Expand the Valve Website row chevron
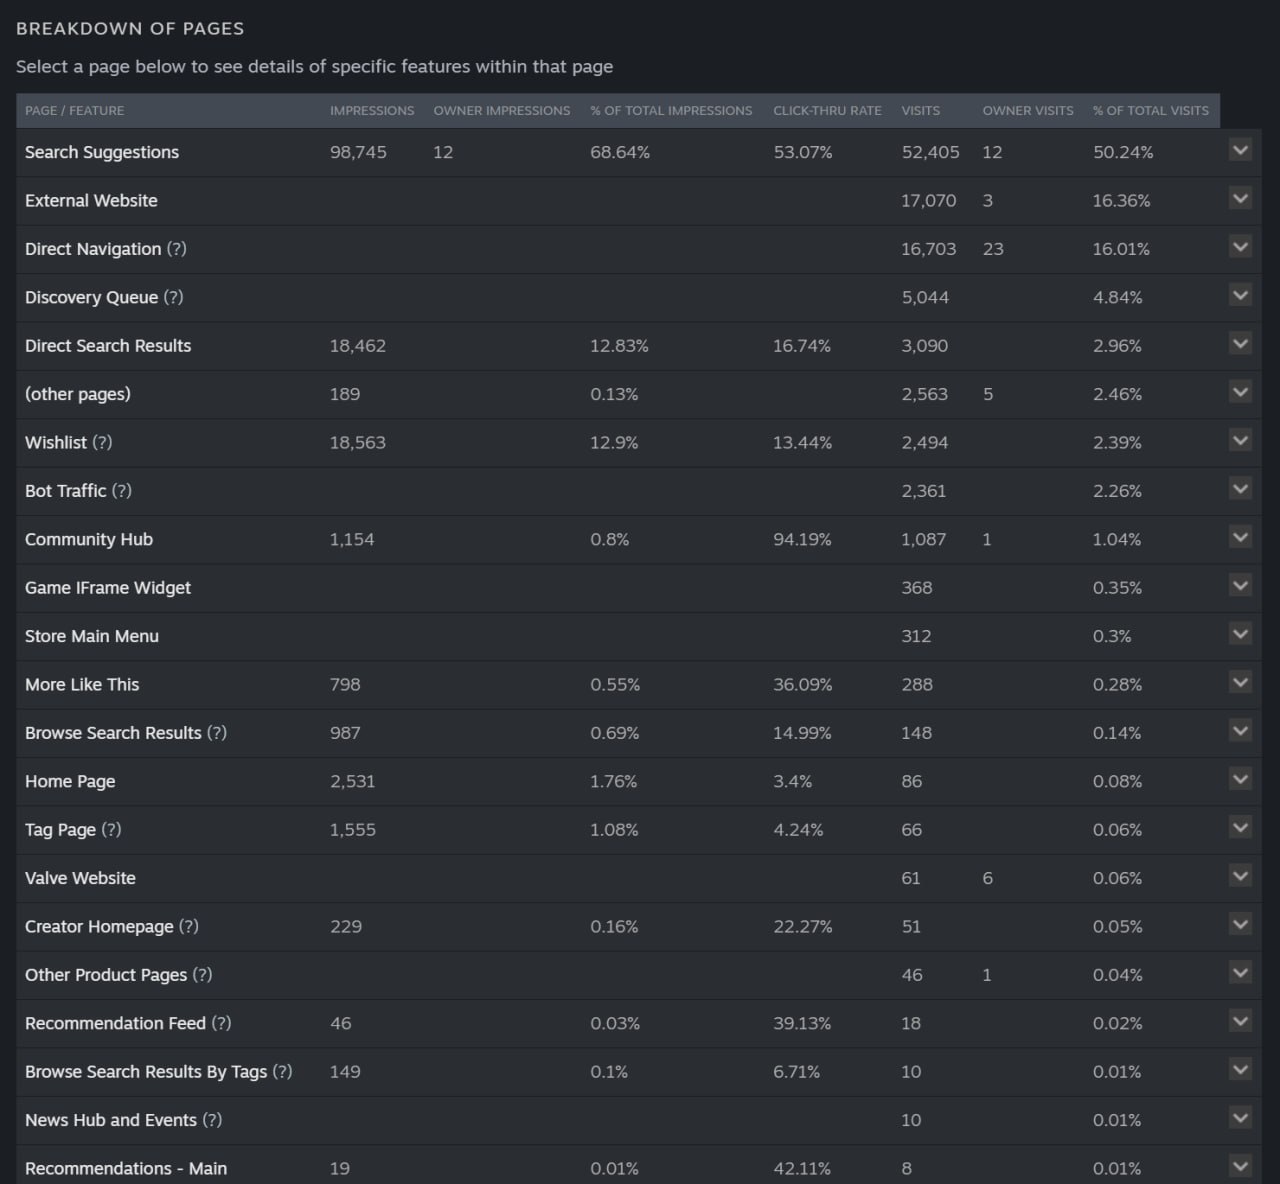1280x1184 pixels. pos(1240,876)
